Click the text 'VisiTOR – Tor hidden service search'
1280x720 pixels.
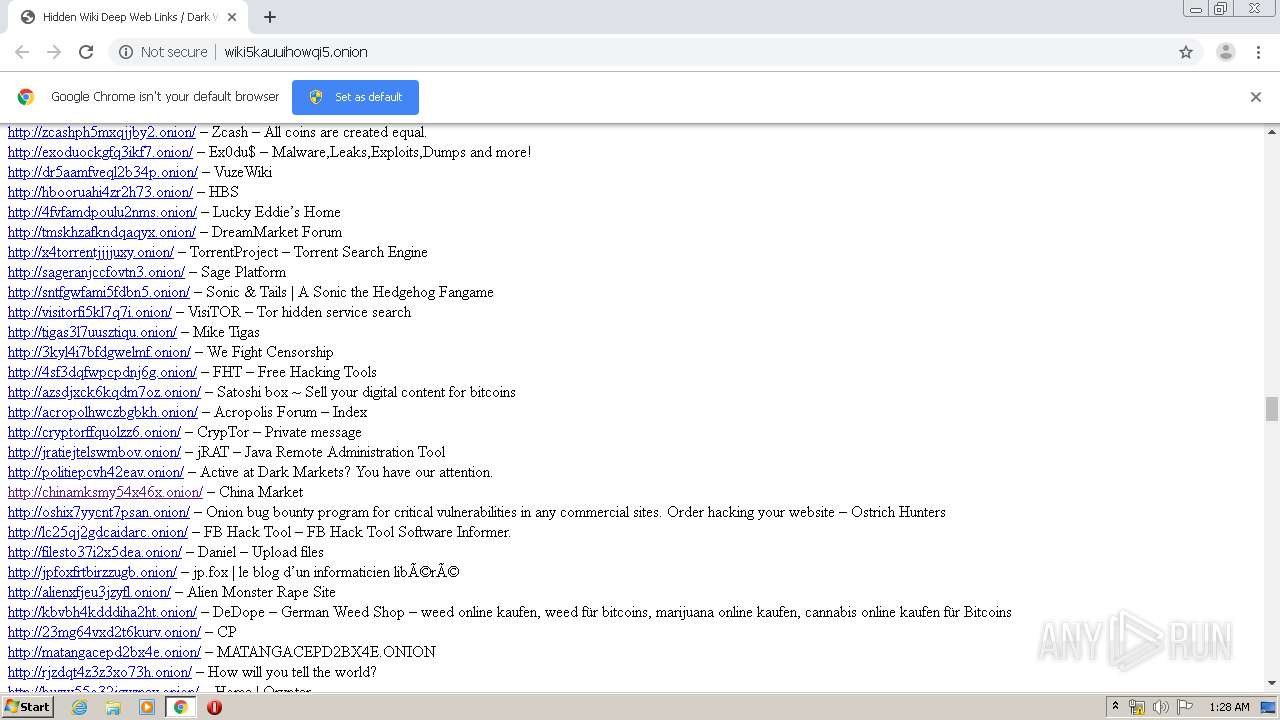click(x=300, y=312)
